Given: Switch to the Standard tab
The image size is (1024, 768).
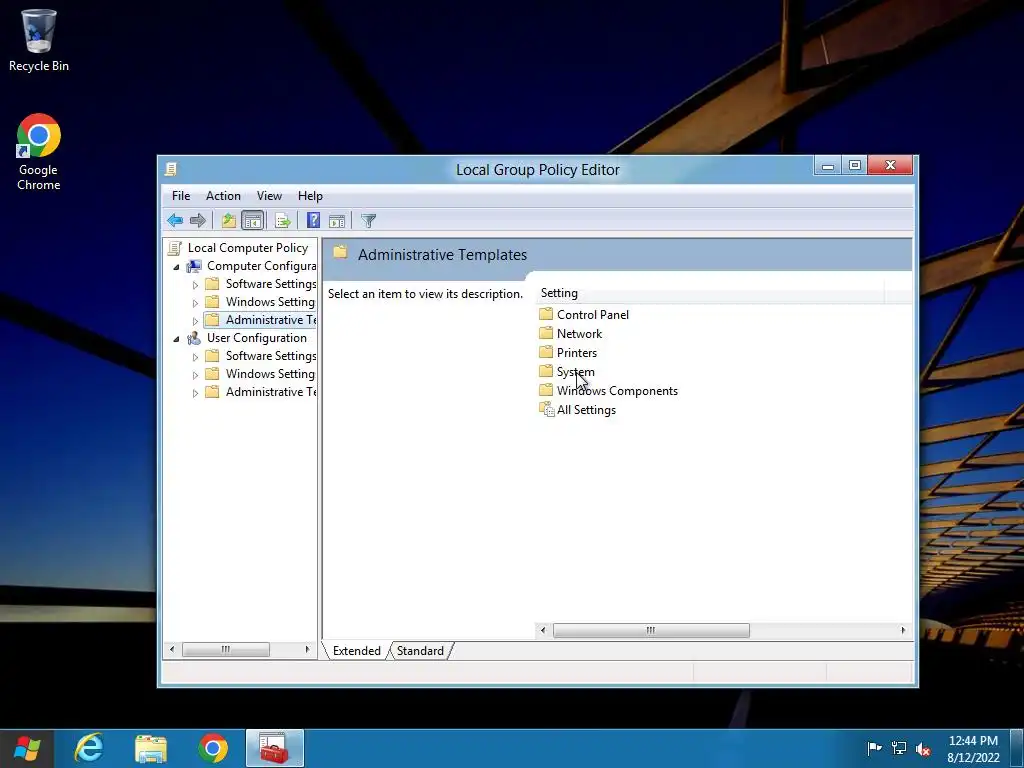Looking at the screenshot, I should [x=420, y=650].
